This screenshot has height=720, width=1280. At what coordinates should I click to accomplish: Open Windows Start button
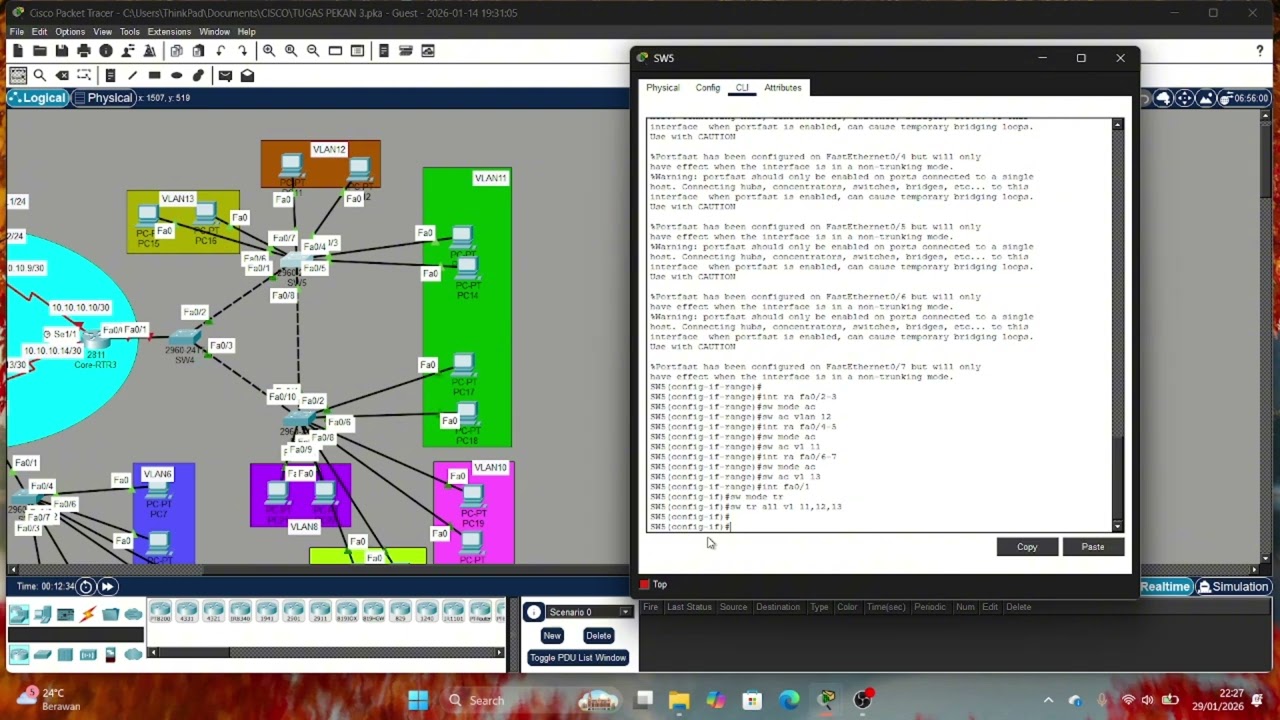(x=418, y=700)
